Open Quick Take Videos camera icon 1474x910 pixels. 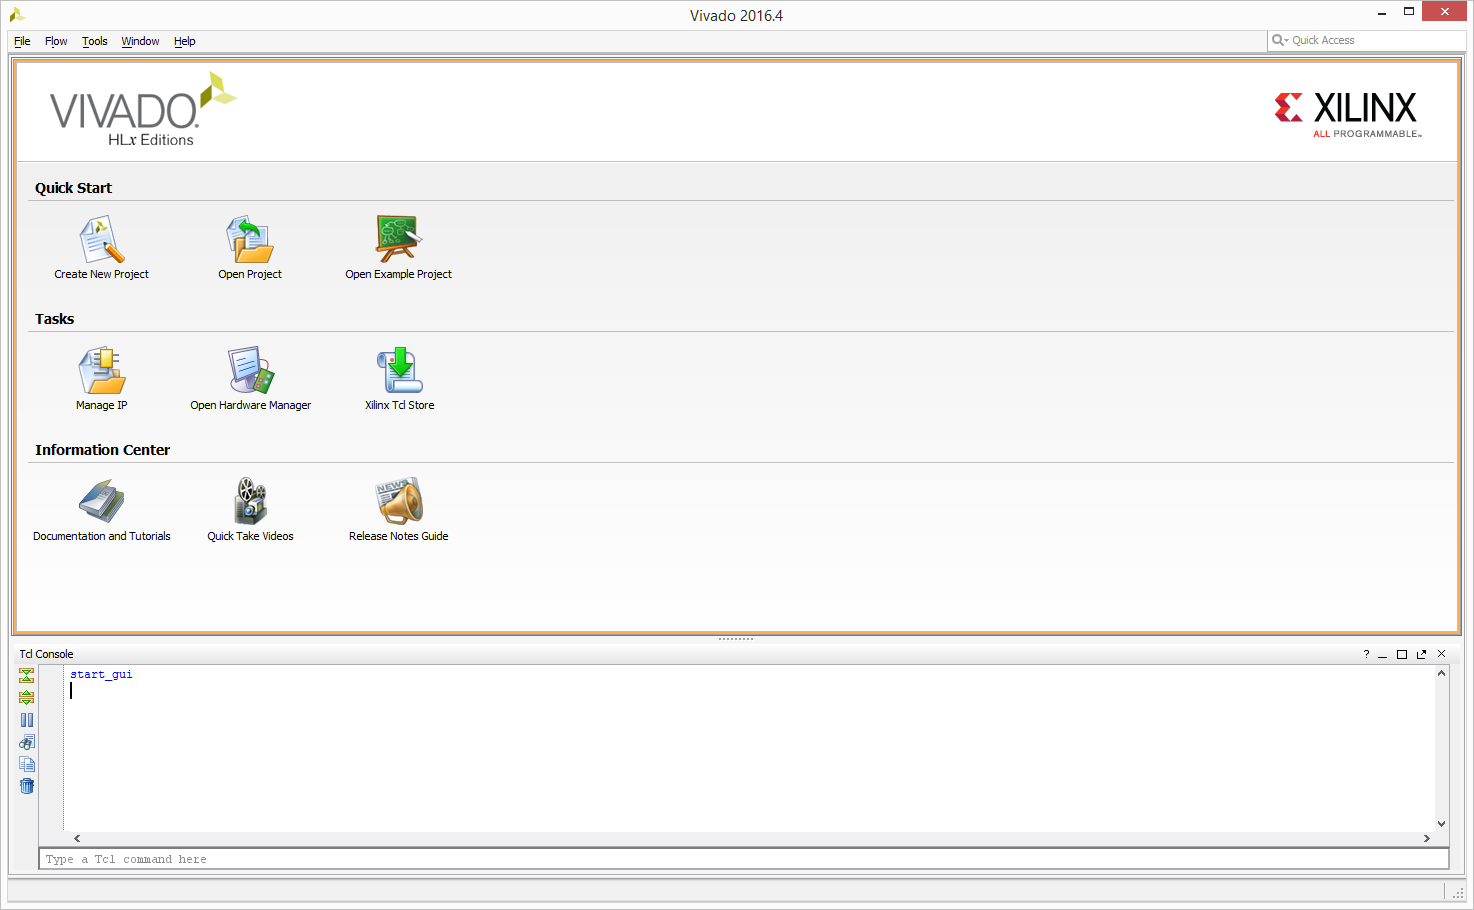250,501
